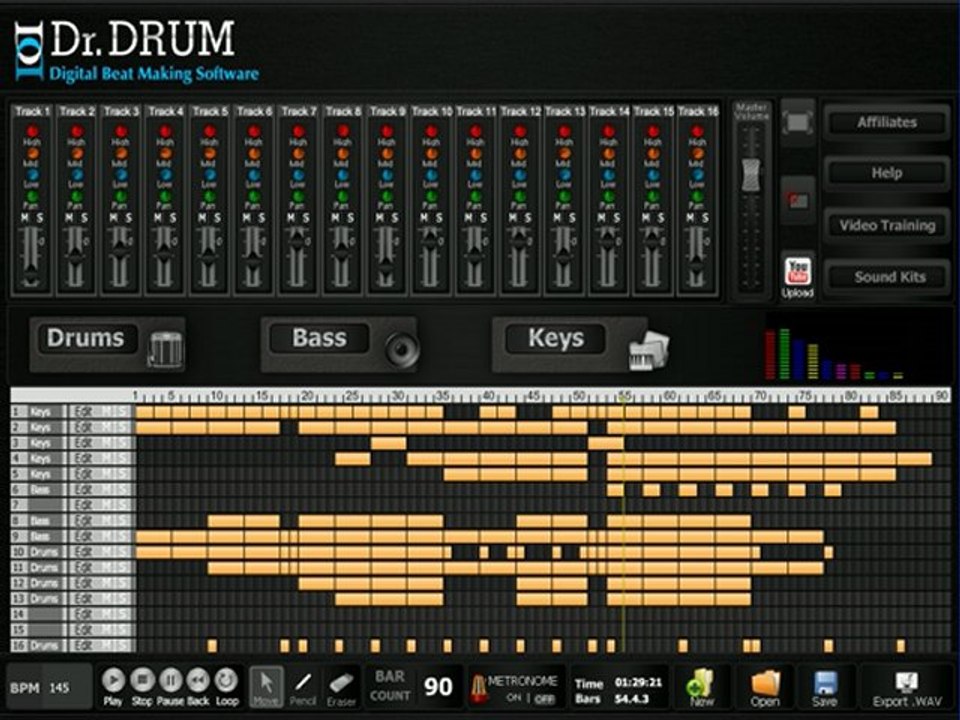
Task: Turn the metronome ON
Action: tap(514, 698)
